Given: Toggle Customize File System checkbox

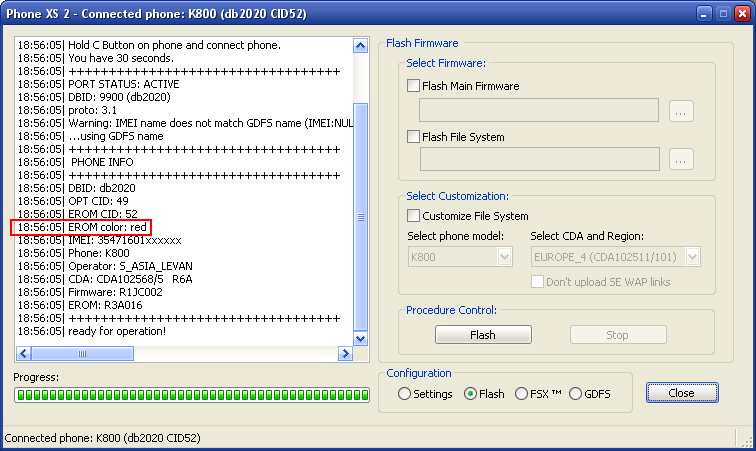Looking at the screenshot, I should (x=414, y=216).
